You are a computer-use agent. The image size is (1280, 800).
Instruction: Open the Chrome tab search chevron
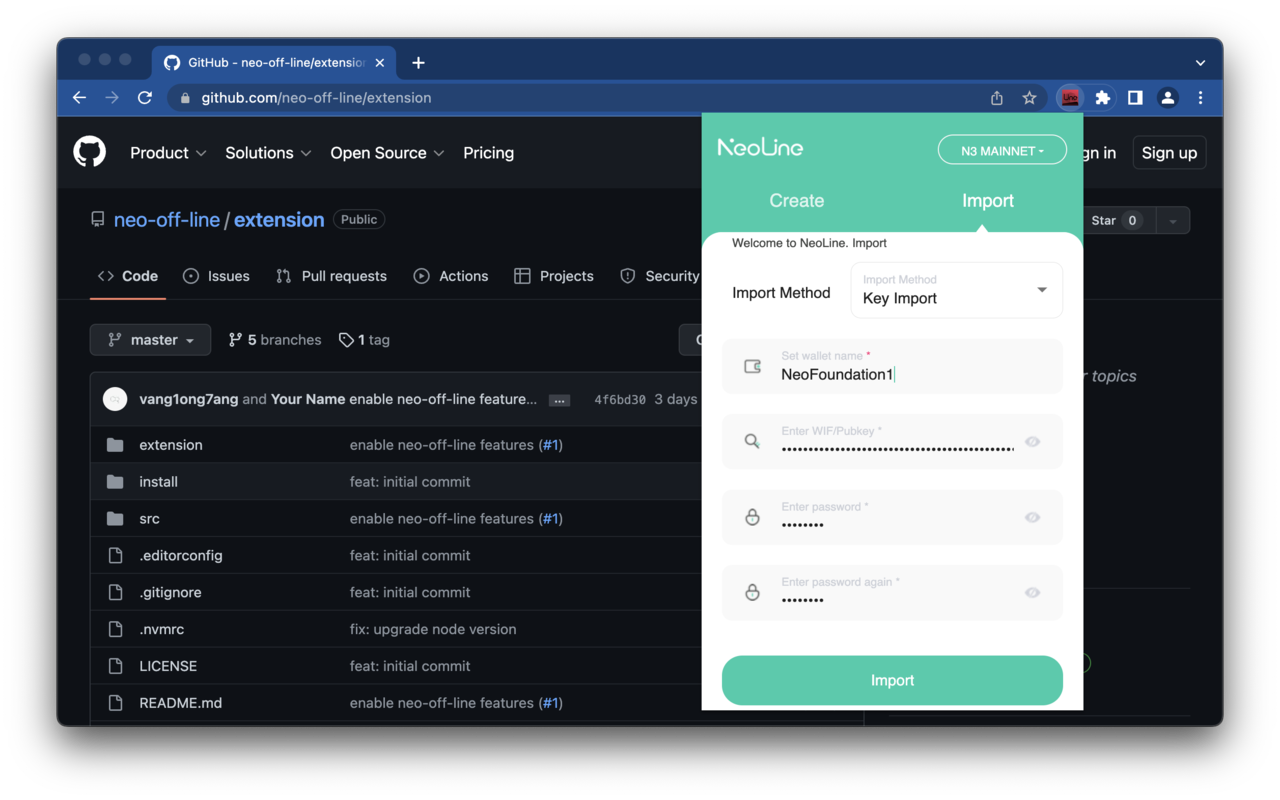1200,62
